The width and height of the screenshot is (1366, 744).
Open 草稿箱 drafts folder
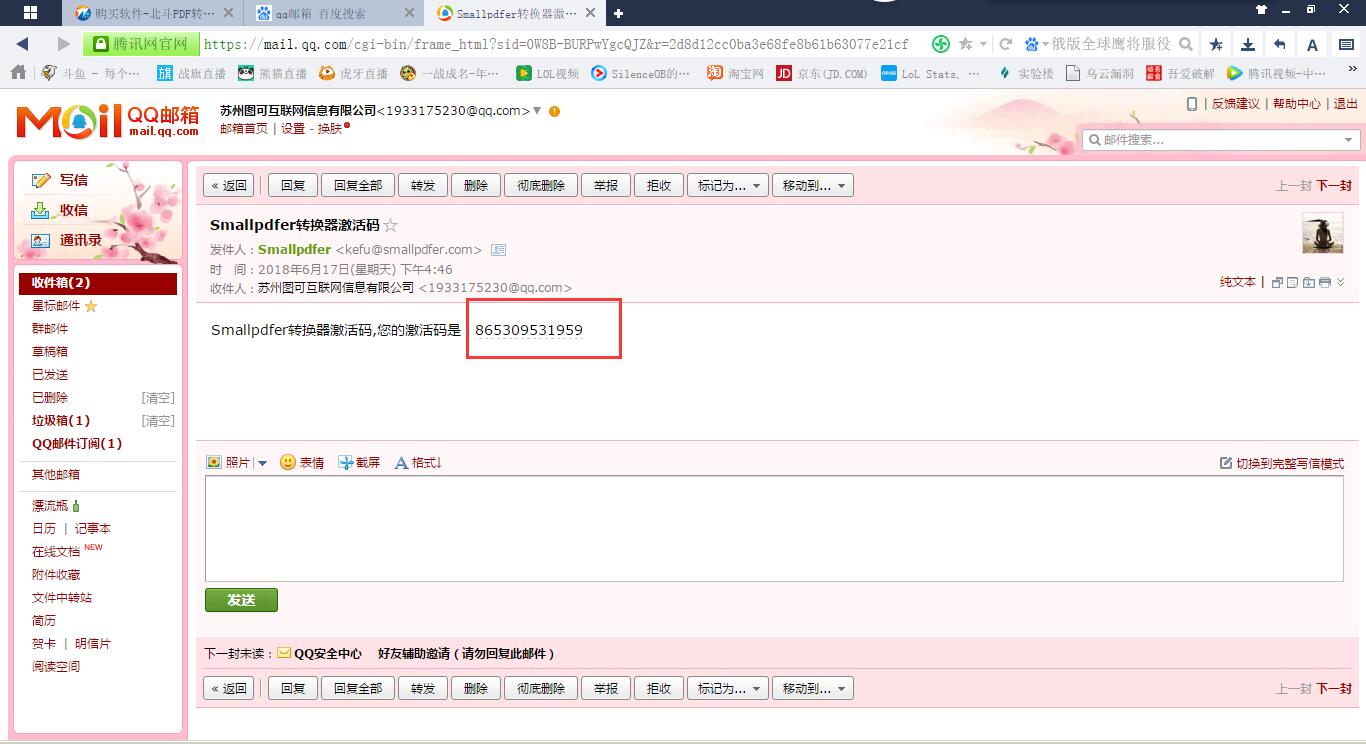click(50, 352)
